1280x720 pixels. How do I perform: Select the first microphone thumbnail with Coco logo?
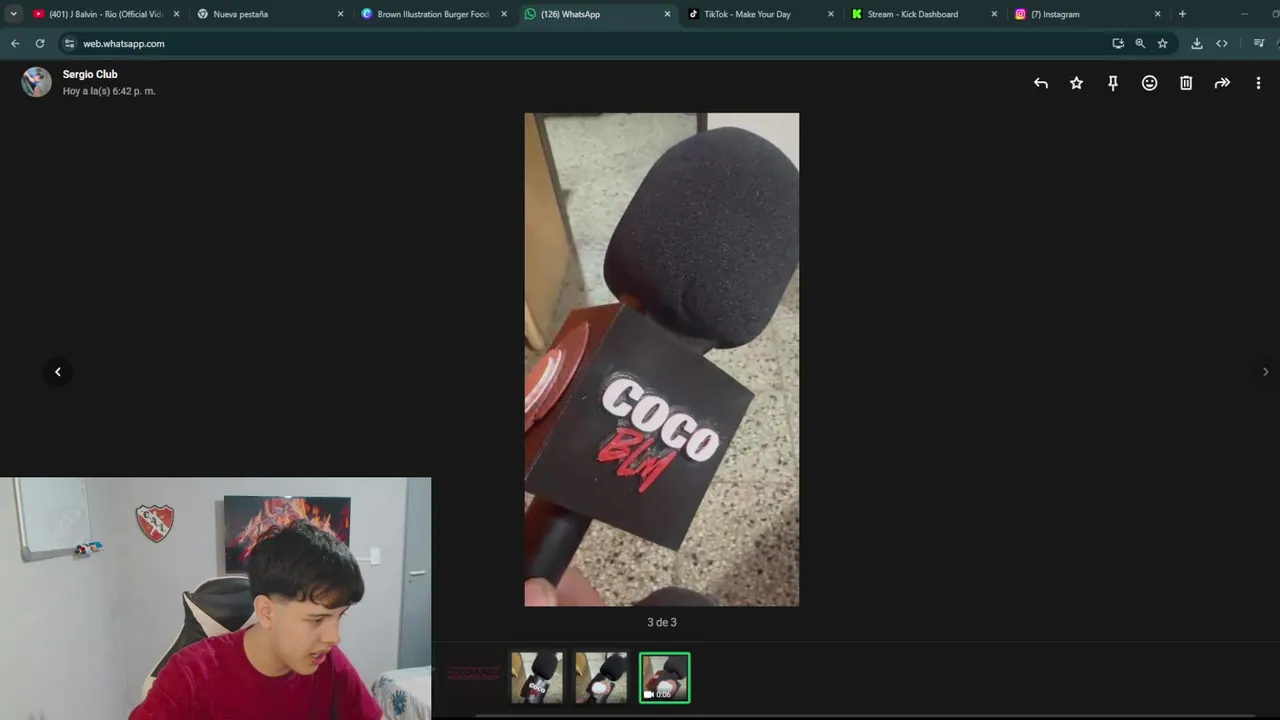pyautogui.click(x=537, y=677)
